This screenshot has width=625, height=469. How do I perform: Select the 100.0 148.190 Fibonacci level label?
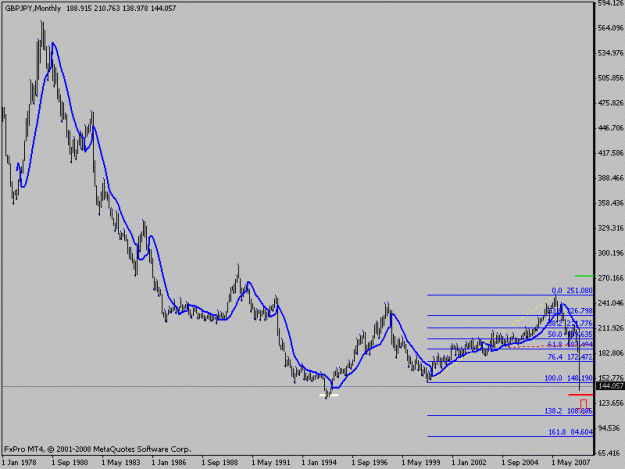pyautogui.click(x=568, y=378)
